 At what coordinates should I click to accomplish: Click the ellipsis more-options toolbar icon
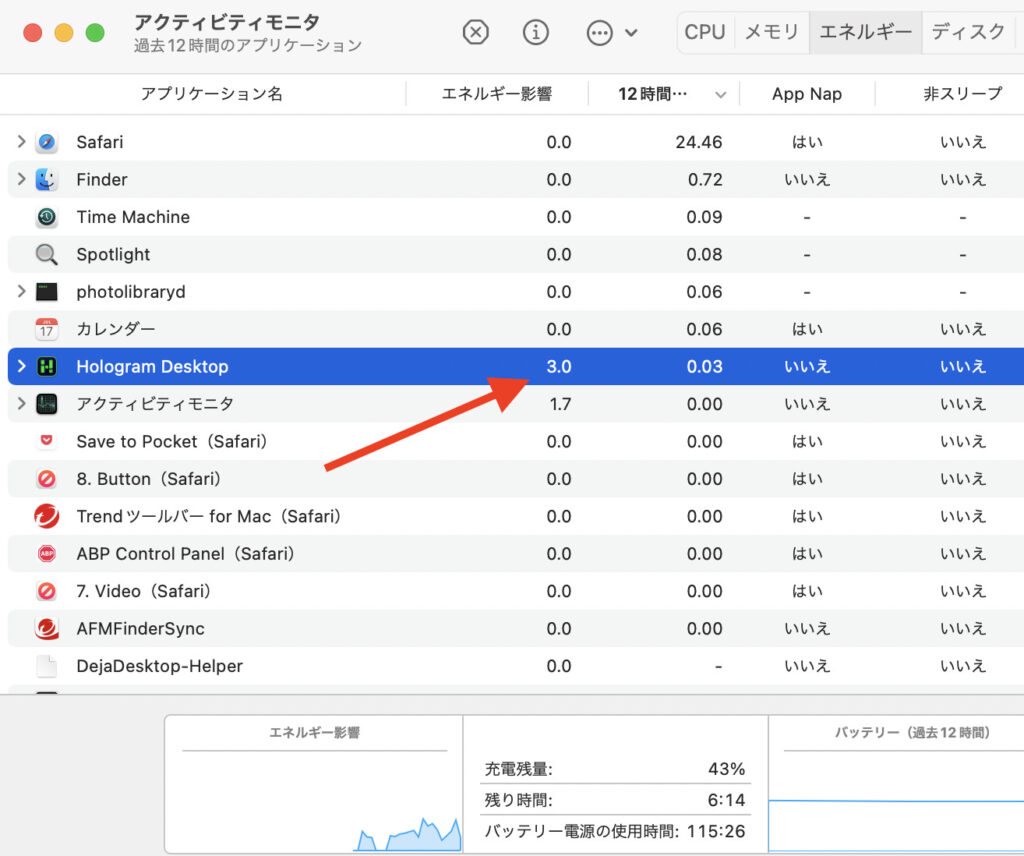tap(600, 32)
